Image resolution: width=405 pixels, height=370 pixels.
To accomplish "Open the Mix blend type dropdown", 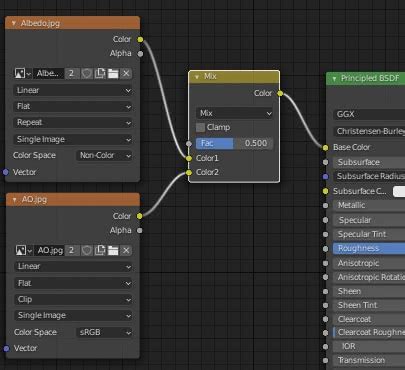I will 235,113.
